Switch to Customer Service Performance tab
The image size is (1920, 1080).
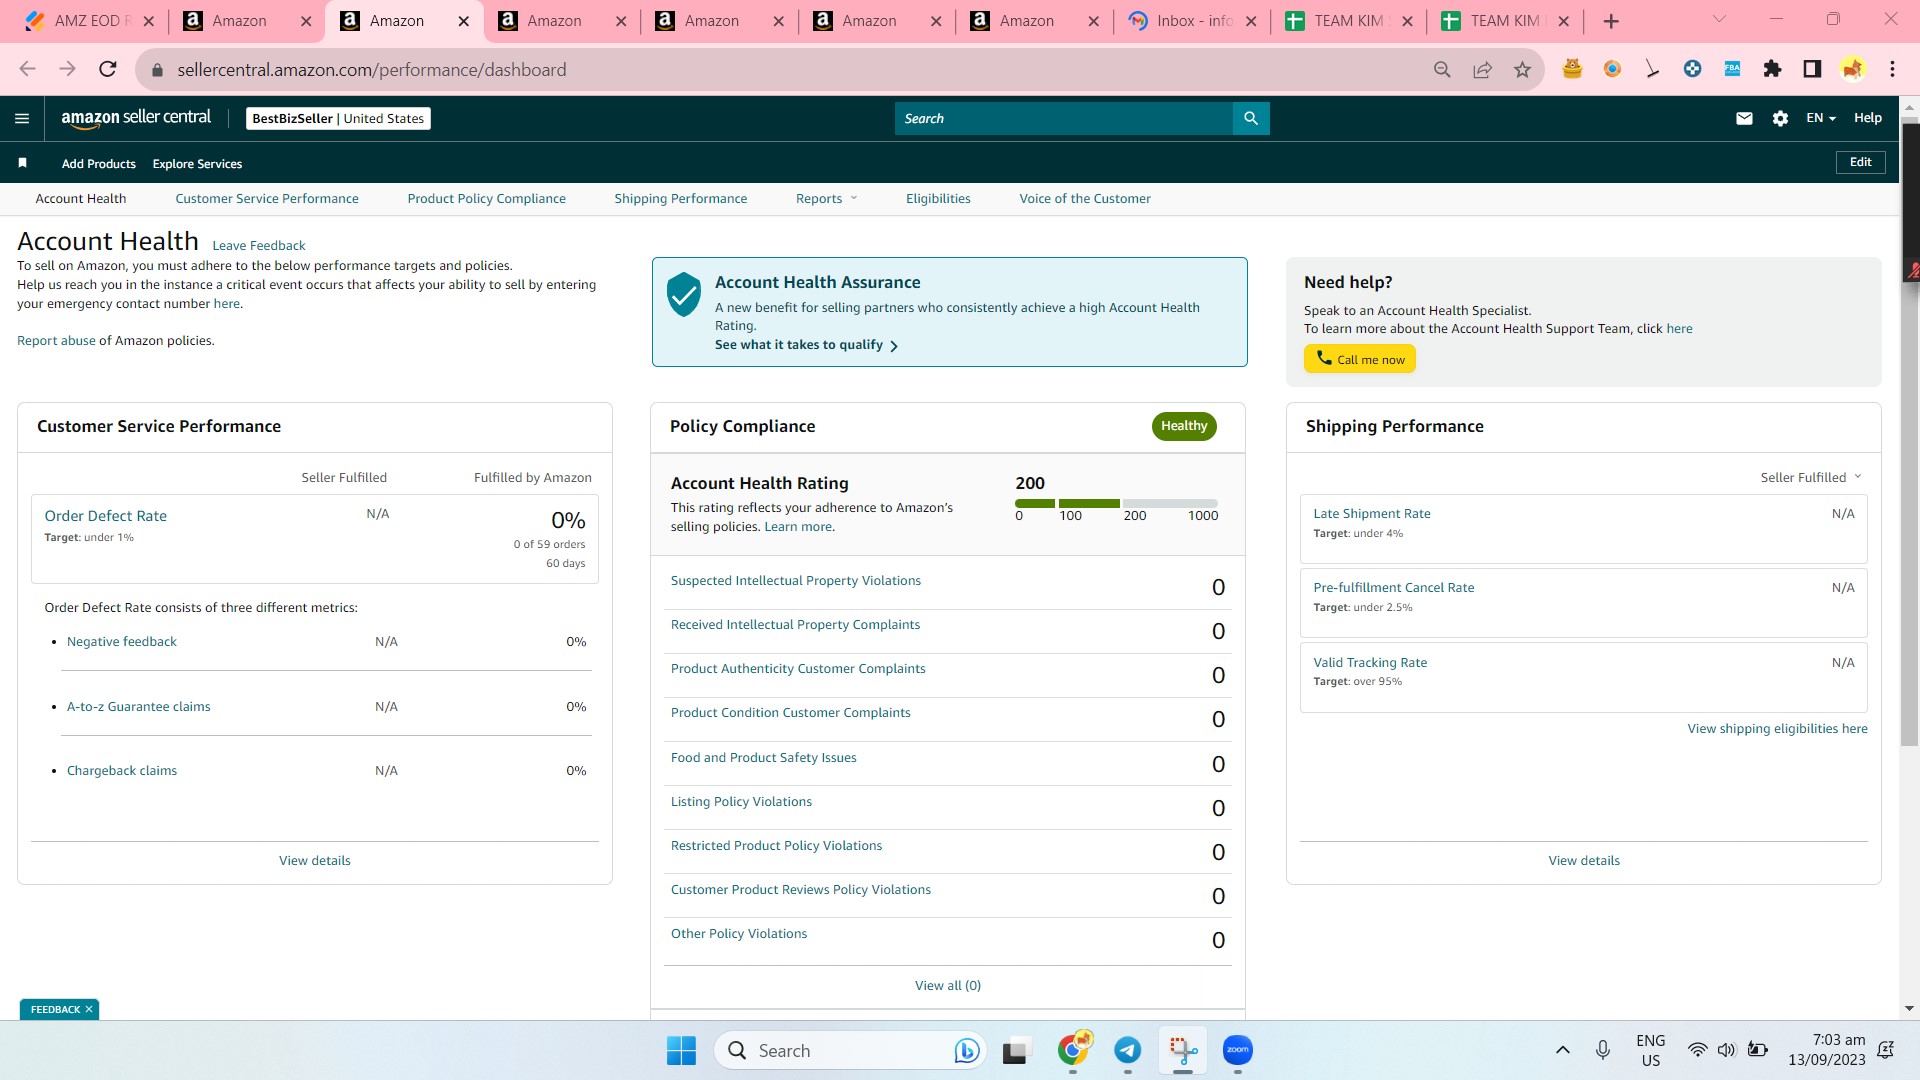(x=267, y=198)
